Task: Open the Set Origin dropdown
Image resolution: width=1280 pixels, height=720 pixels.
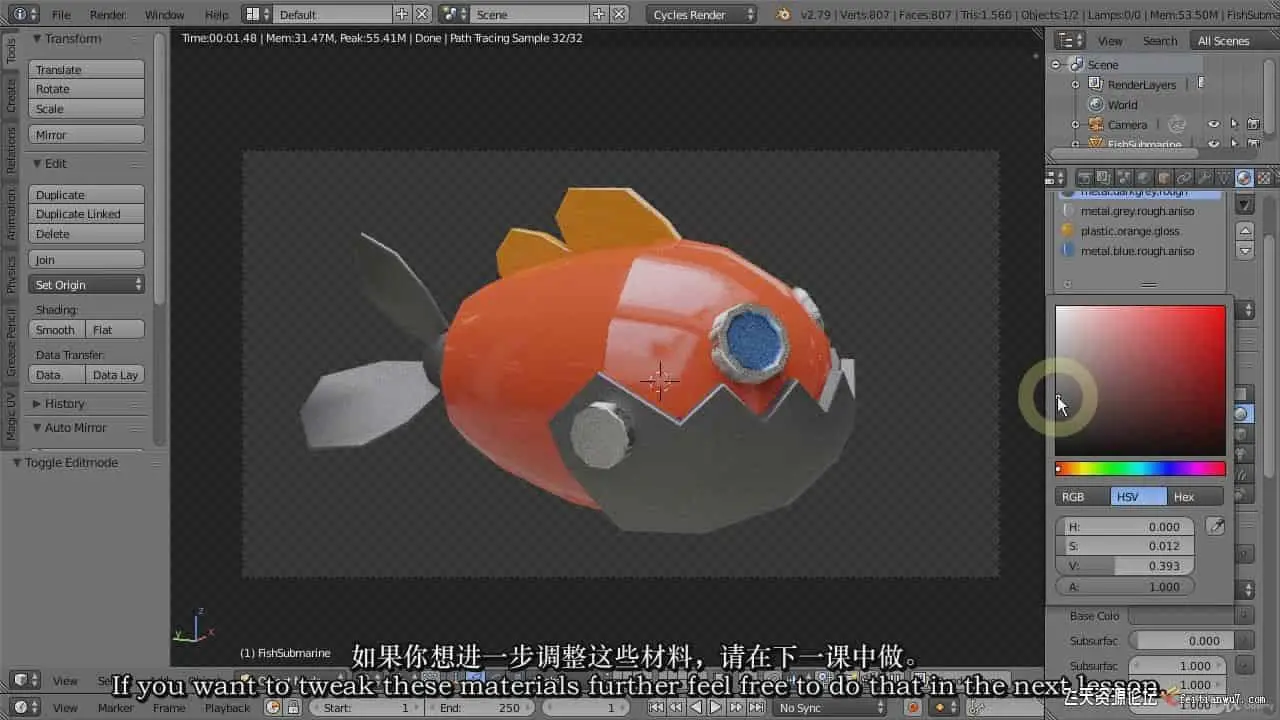Action: pyautogui.click(x=87, y=285)
